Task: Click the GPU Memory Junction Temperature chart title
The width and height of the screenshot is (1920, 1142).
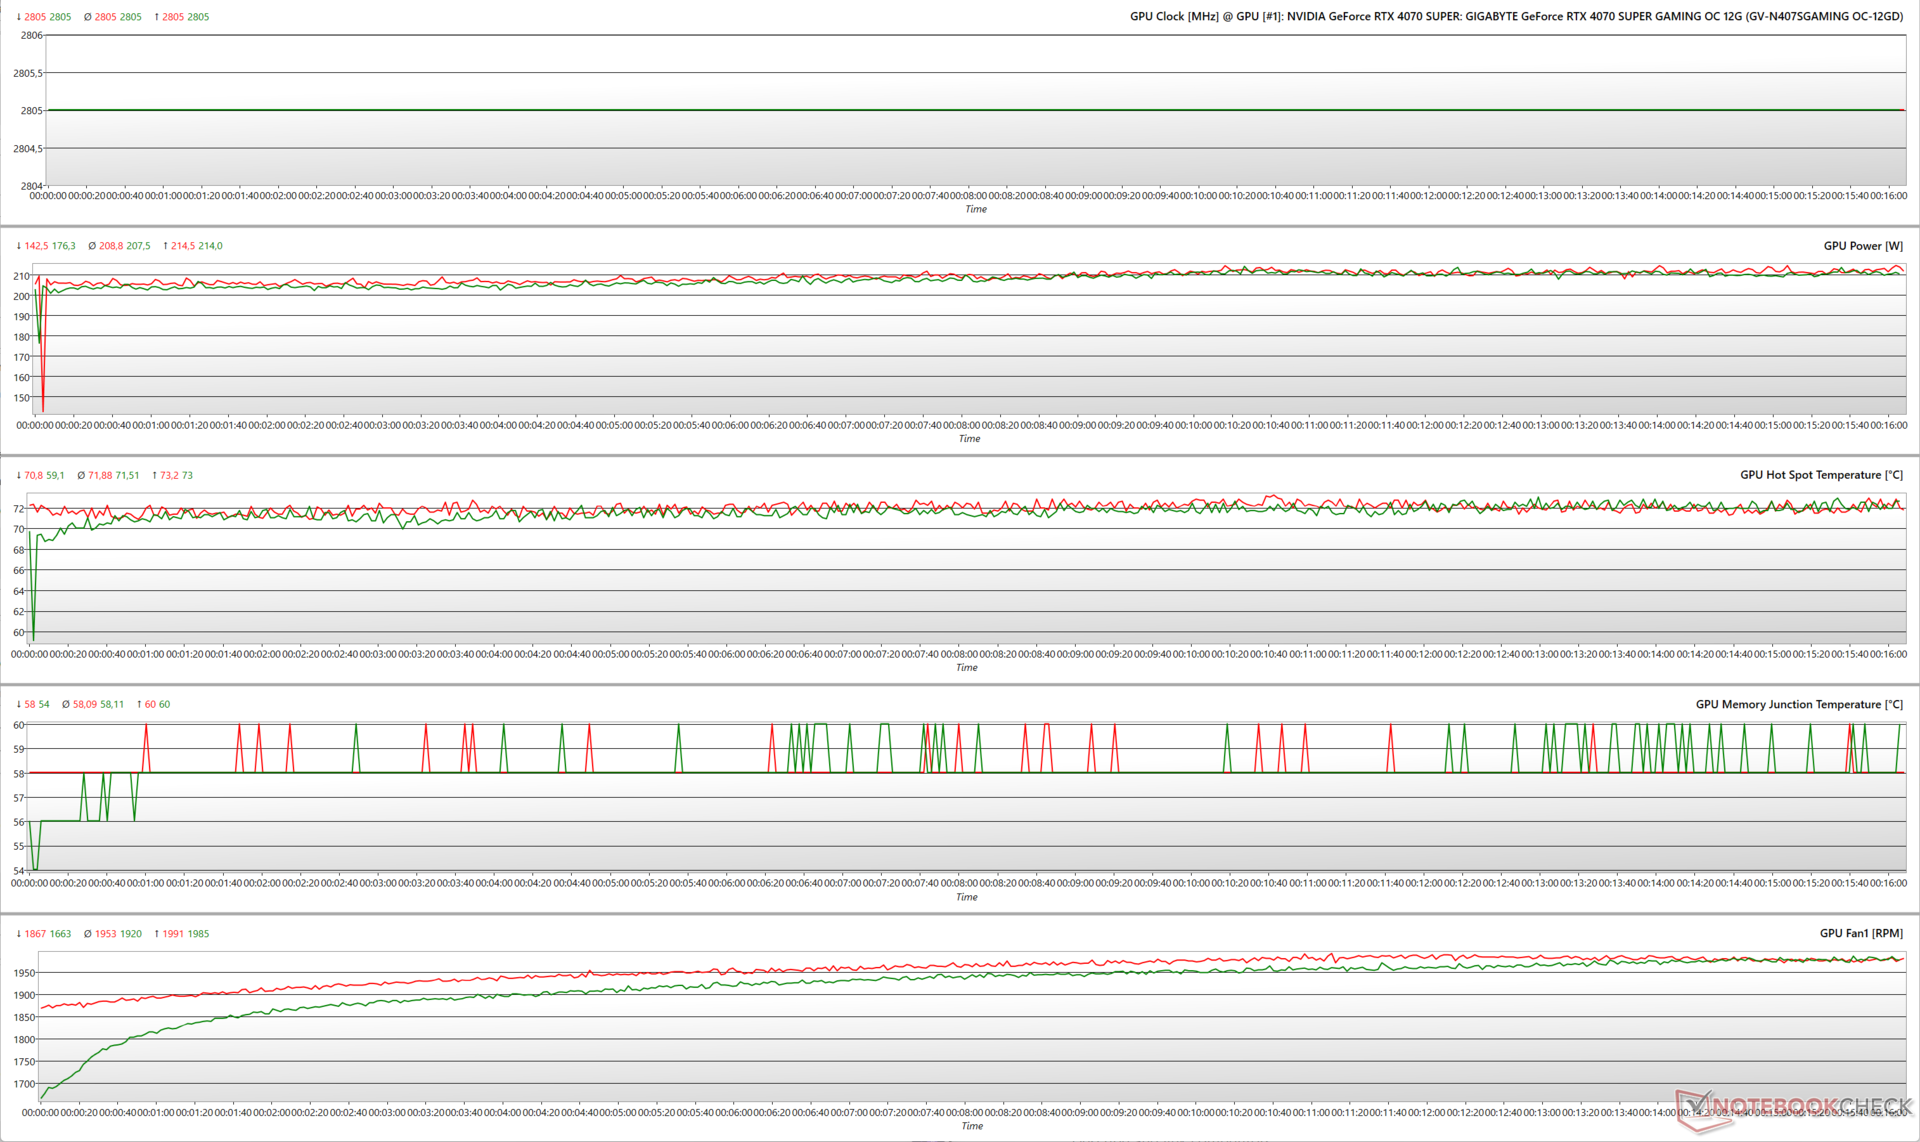Action: [1799, 704]
